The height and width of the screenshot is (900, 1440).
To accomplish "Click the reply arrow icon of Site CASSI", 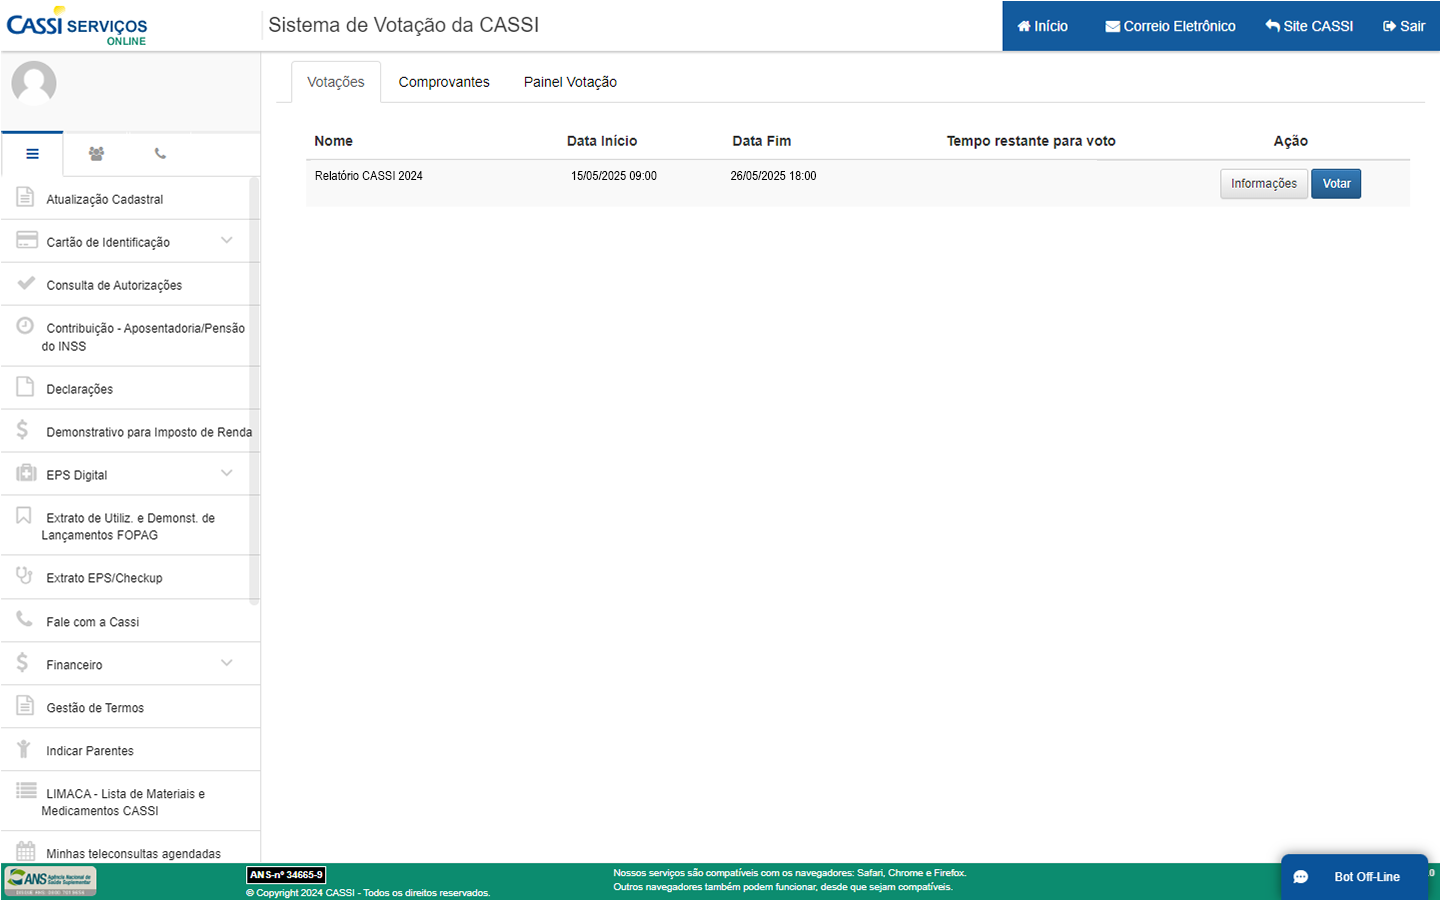I will [1272, 26].
